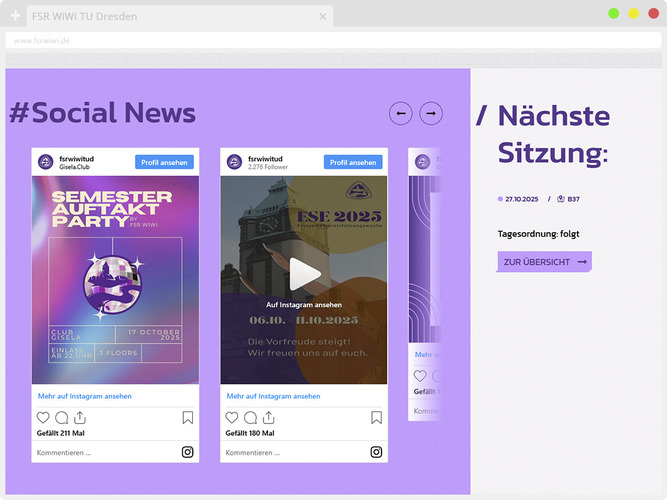The width and height of the screenshot is (667, 500).
Task: Click 'Profil ansehen' on the first post
Action: pyautogui.click(x=164, y=162)
